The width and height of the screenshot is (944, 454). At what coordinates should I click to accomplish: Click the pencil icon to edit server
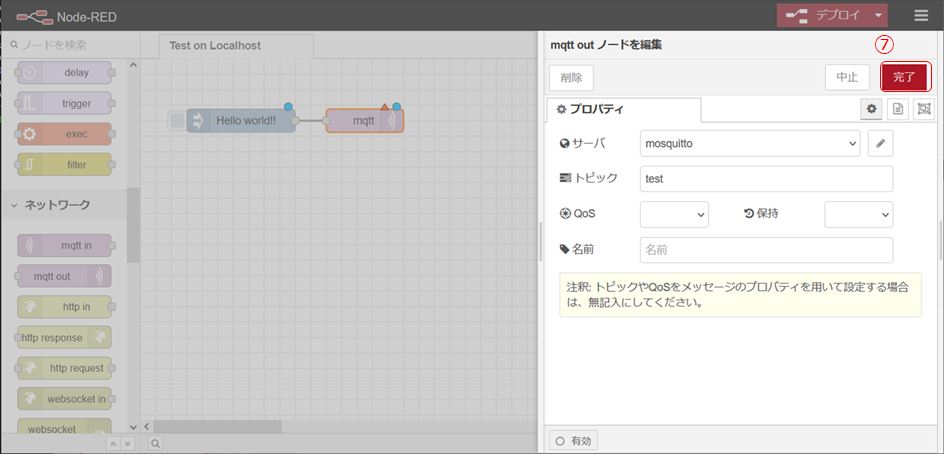pos(880,144)
